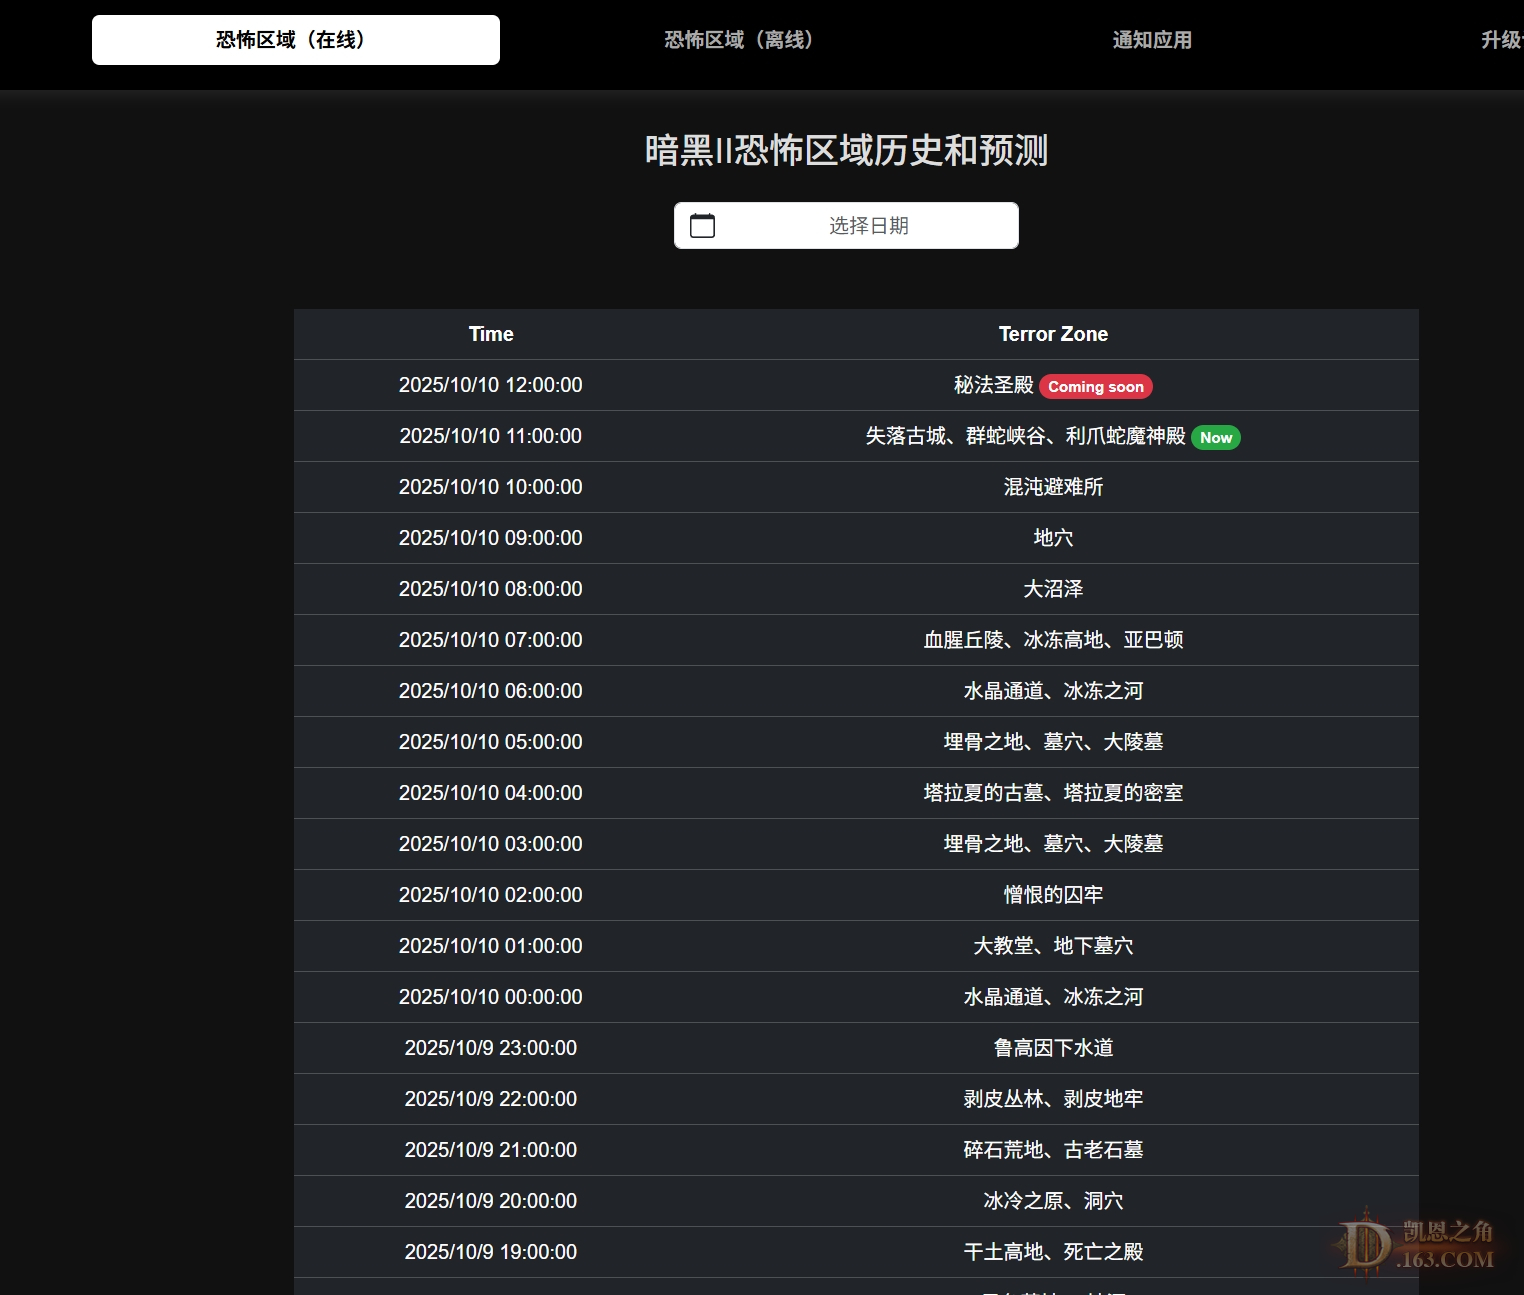This screenshot has width=1524, height=1295.
Task: Click the green Now badge
Action: click(1215, 438)
